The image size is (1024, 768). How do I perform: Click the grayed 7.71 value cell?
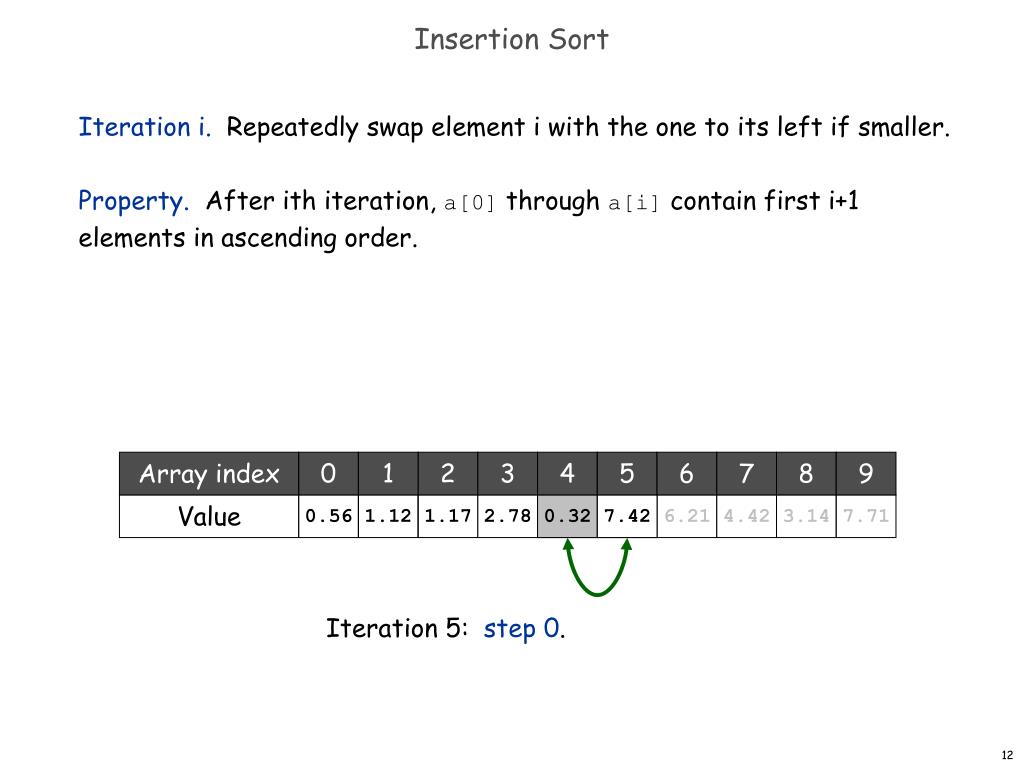(x=866, y=516)
